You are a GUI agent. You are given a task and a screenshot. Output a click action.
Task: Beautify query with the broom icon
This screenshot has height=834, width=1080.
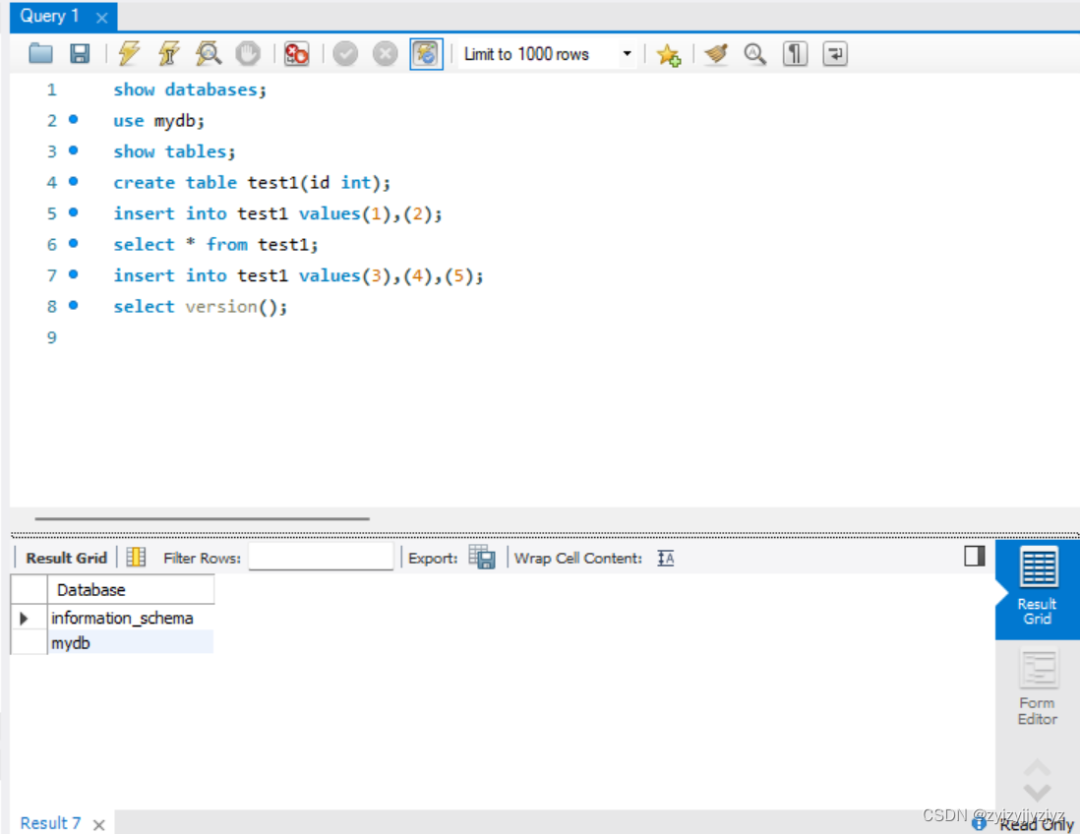pyautogui.click(x=716, y=54)
